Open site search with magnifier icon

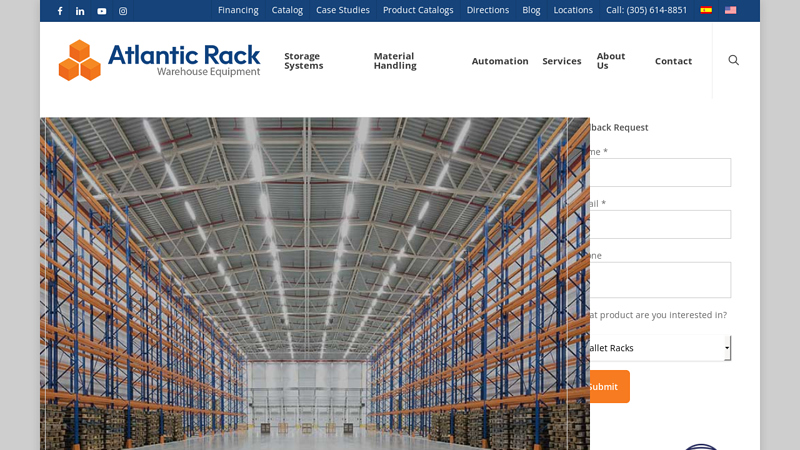tap(734, 60)
